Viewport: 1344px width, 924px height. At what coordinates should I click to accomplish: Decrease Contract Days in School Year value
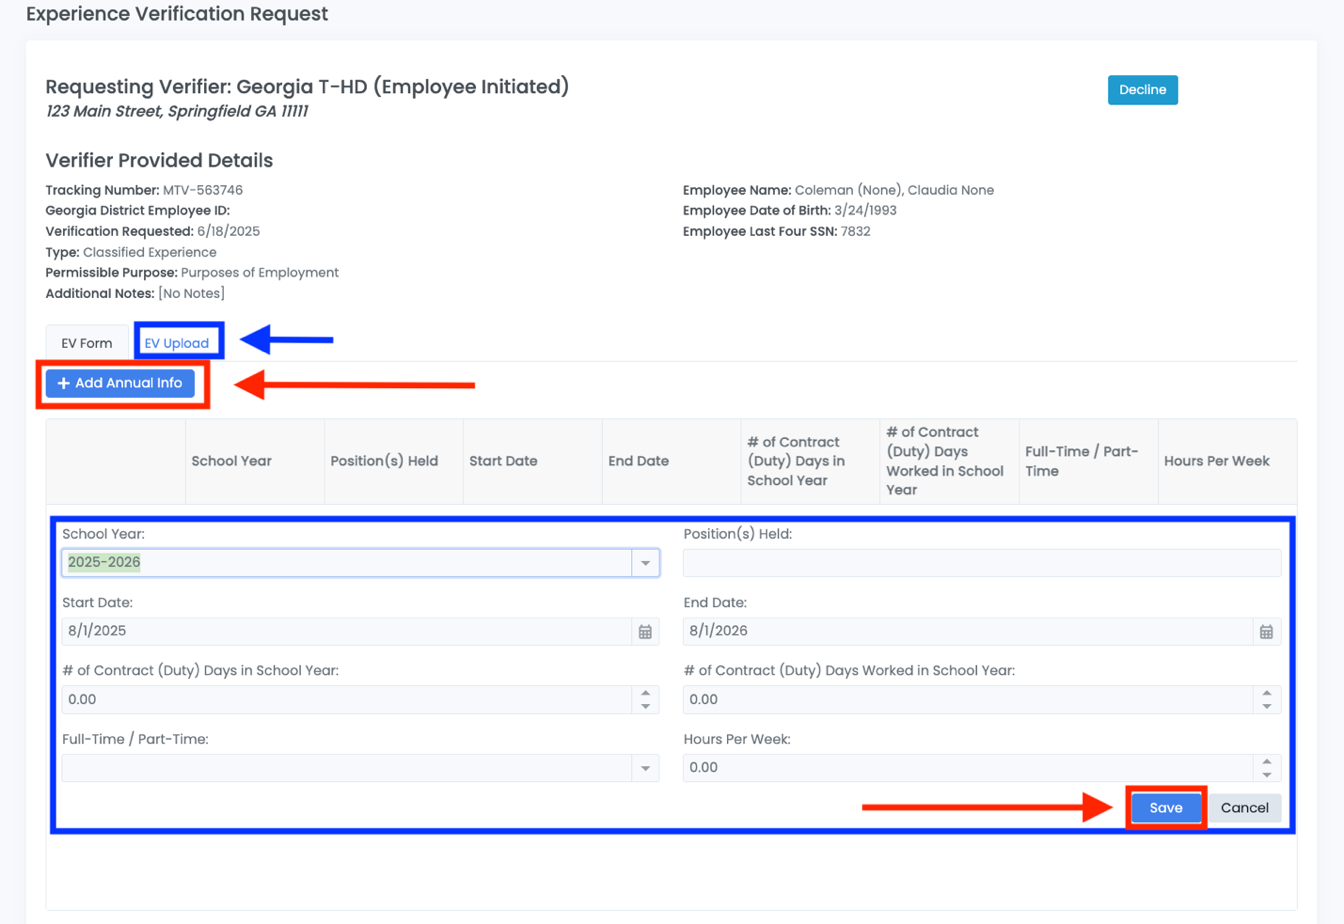tap(645, 707)
